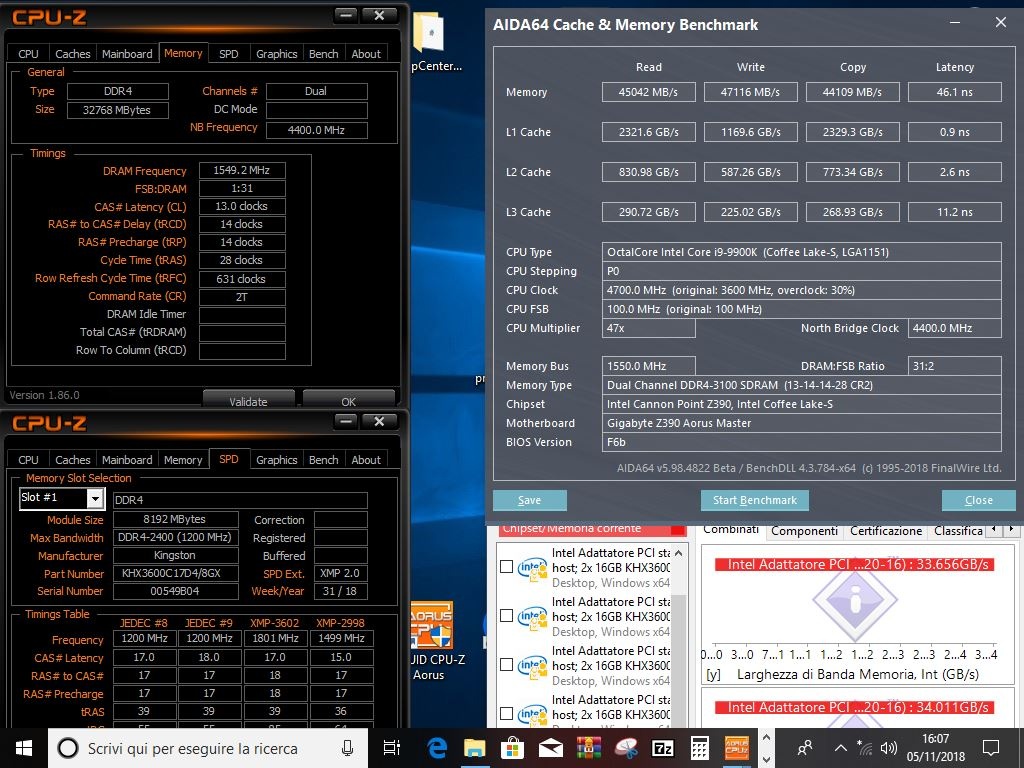Click the Motherboard field Gigabyte Z390 Aorus Master
1024x768 pixels.
(x=801, y=423)
